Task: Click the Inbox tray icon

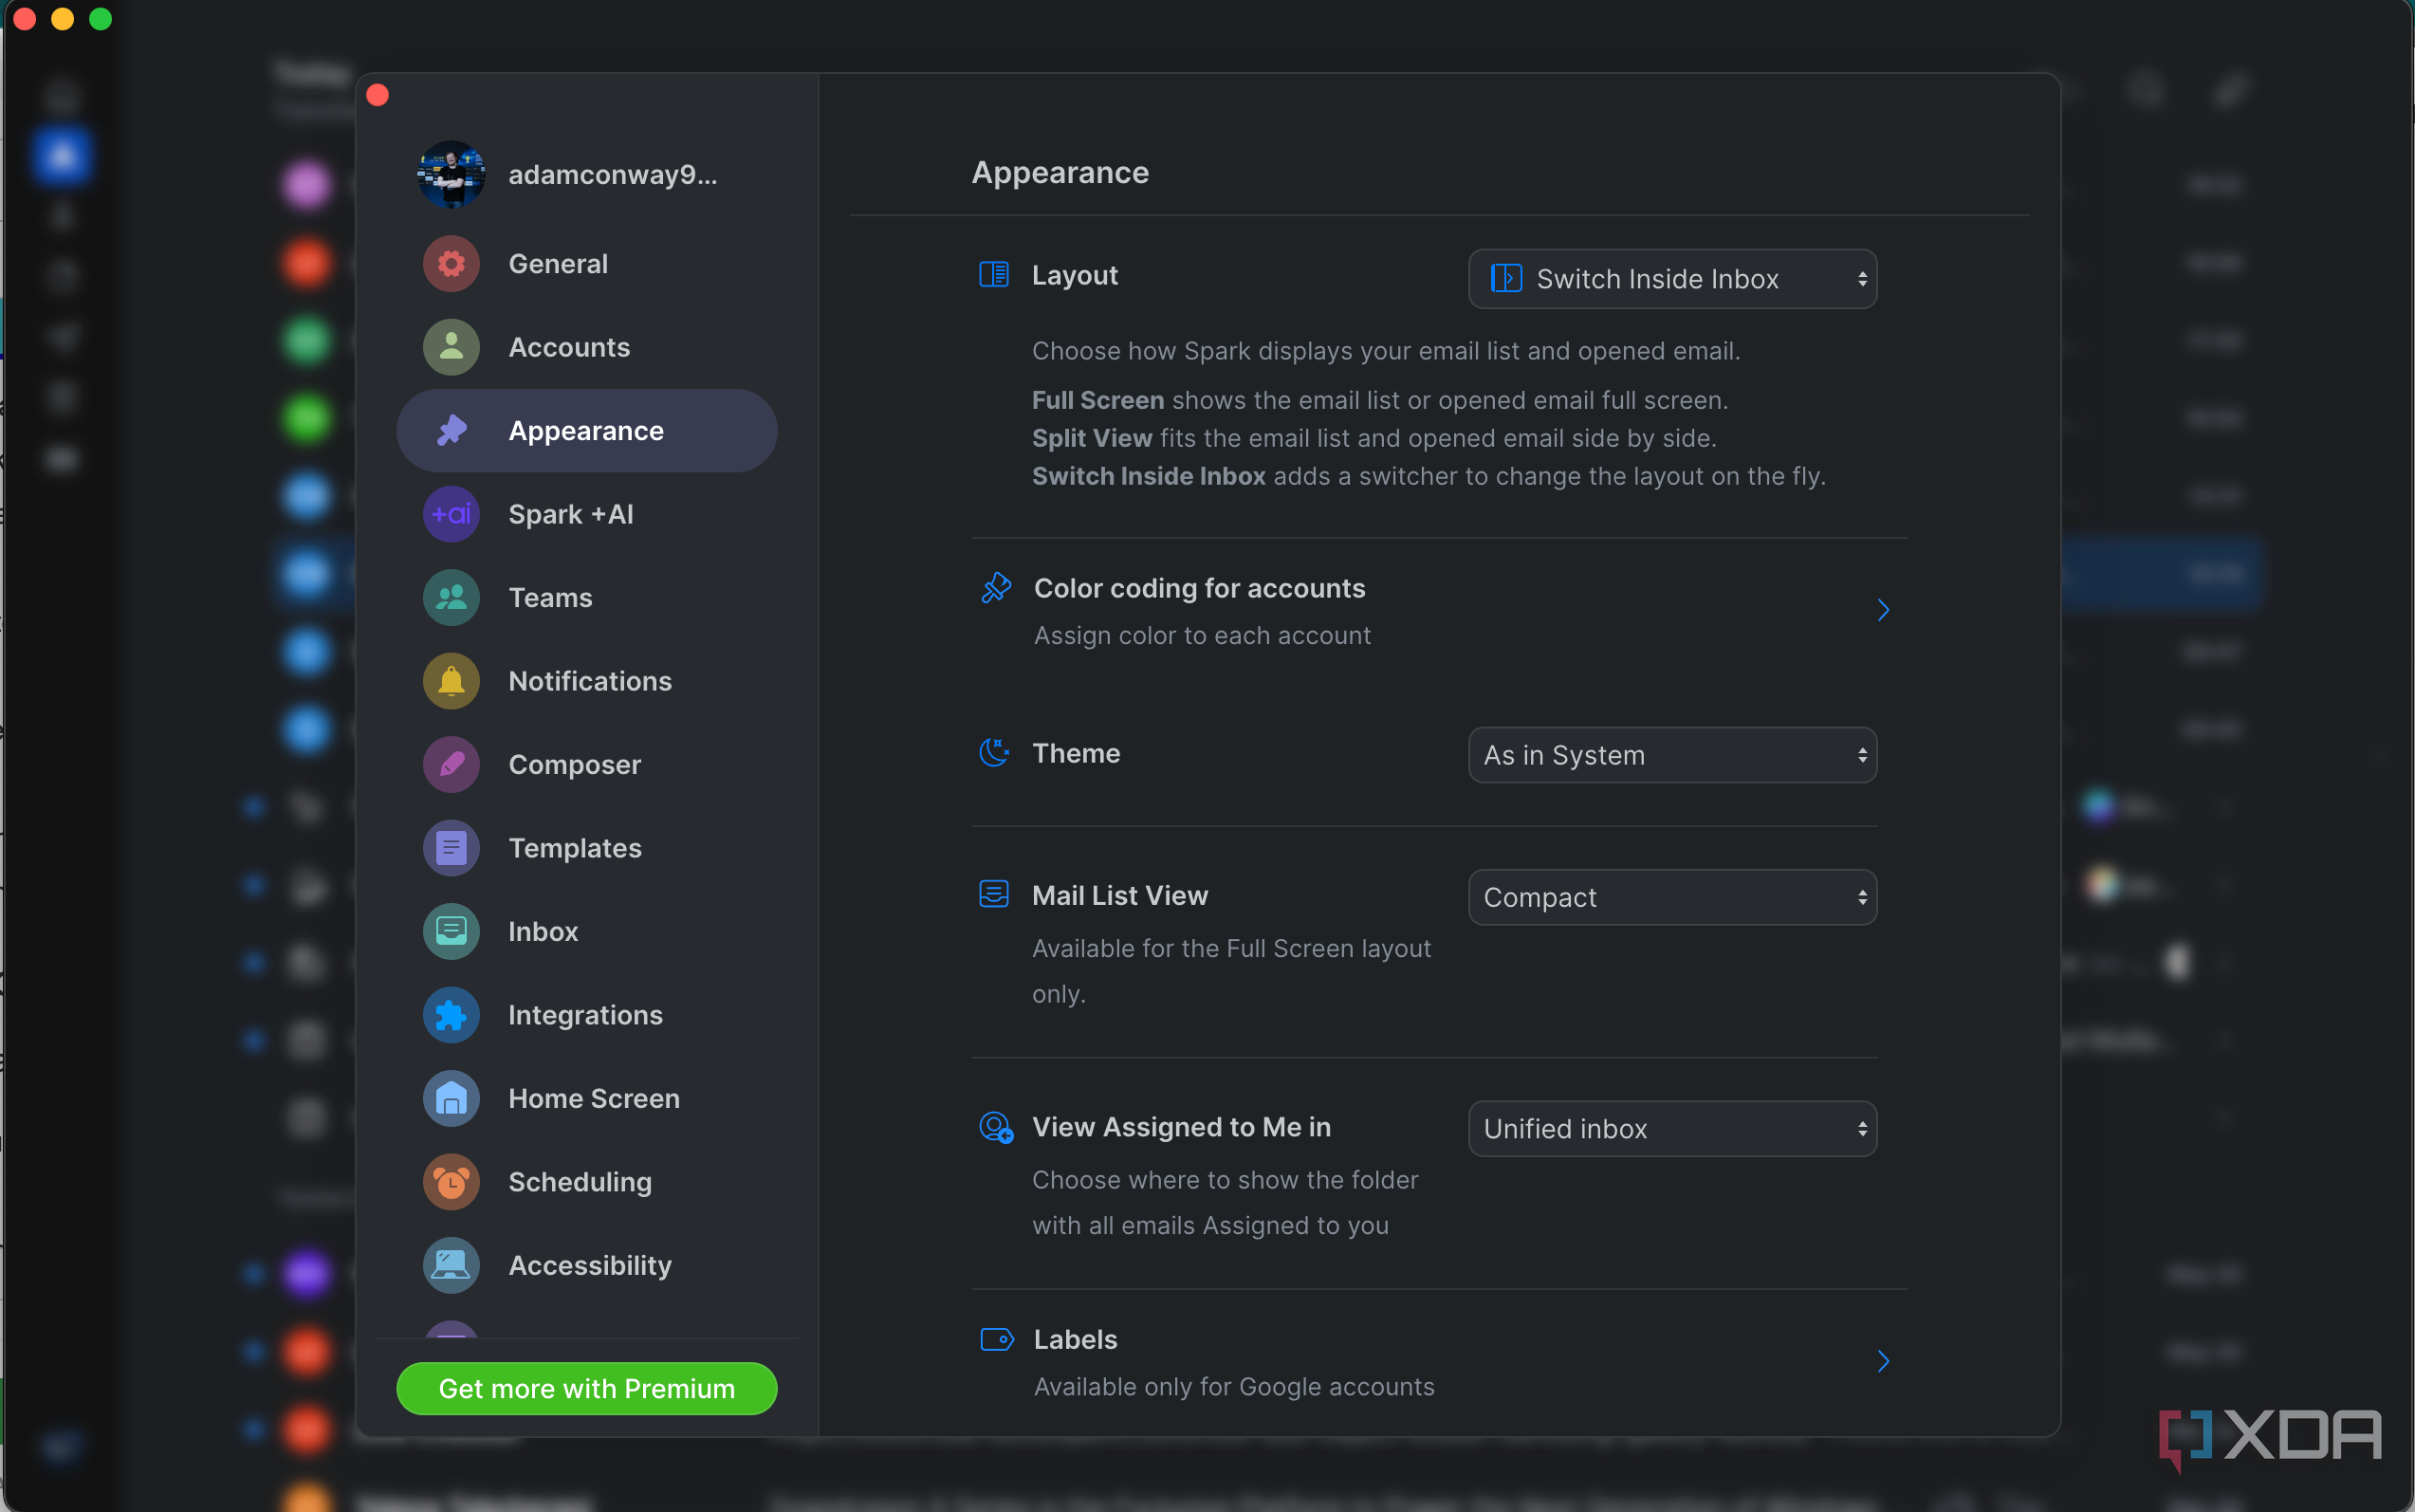Action: coord(451,932)
